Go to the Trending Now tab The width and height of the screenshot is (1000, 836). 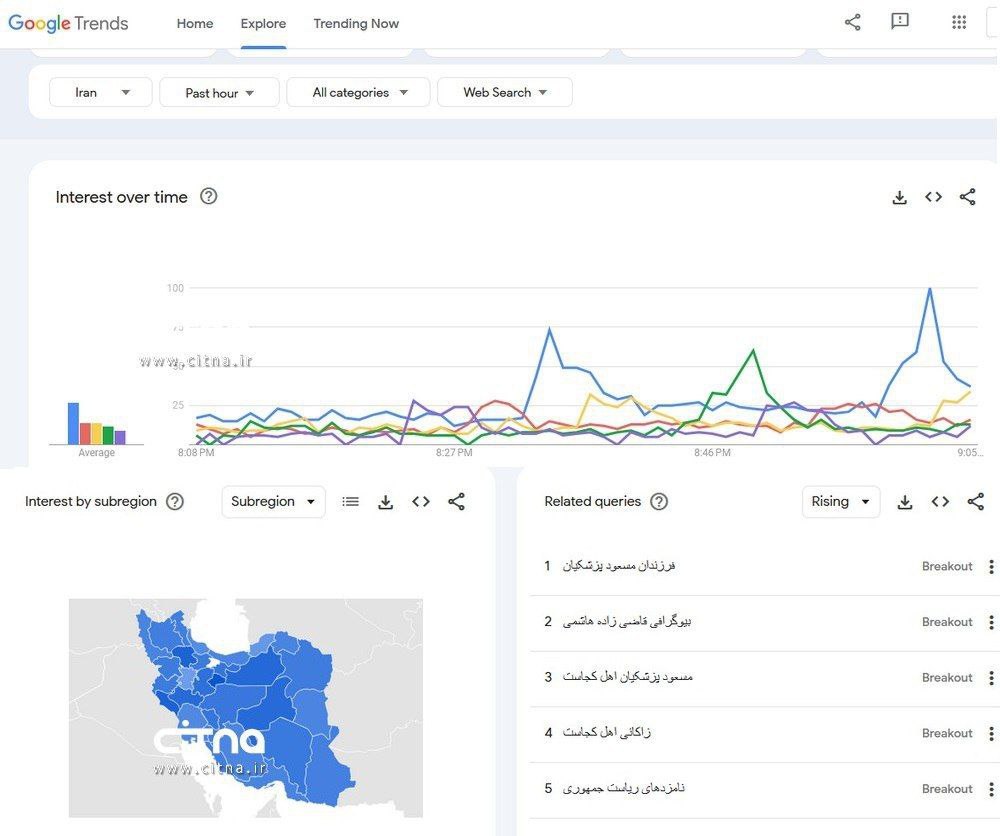pos(356,23)
